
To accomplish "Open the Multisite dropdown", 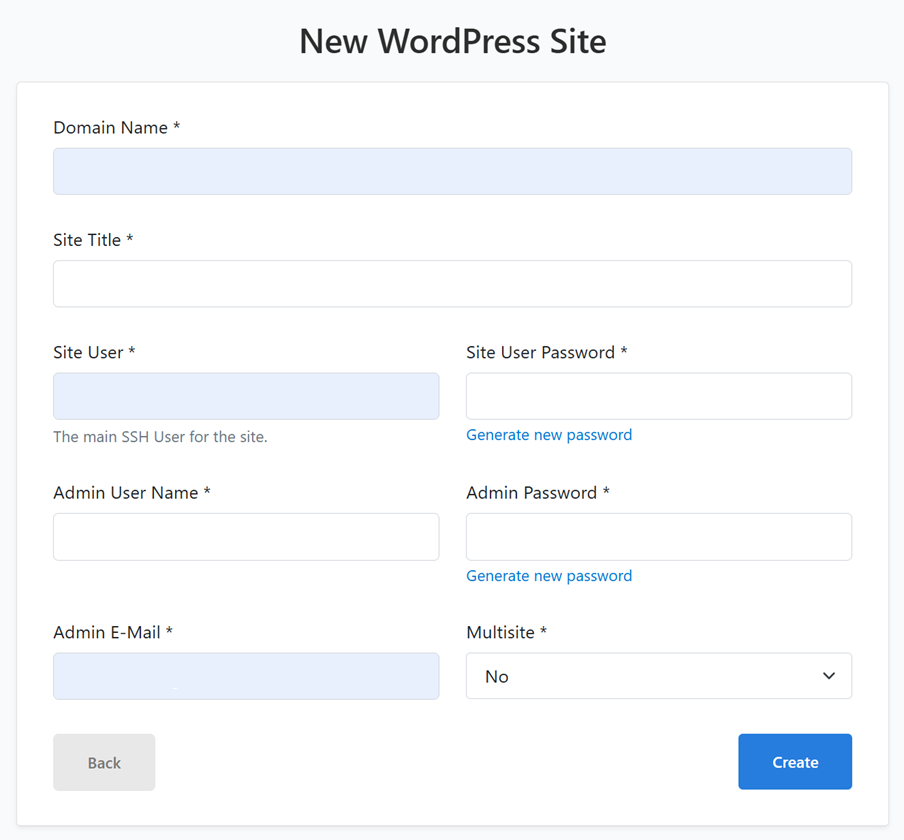I will point(659,676).
